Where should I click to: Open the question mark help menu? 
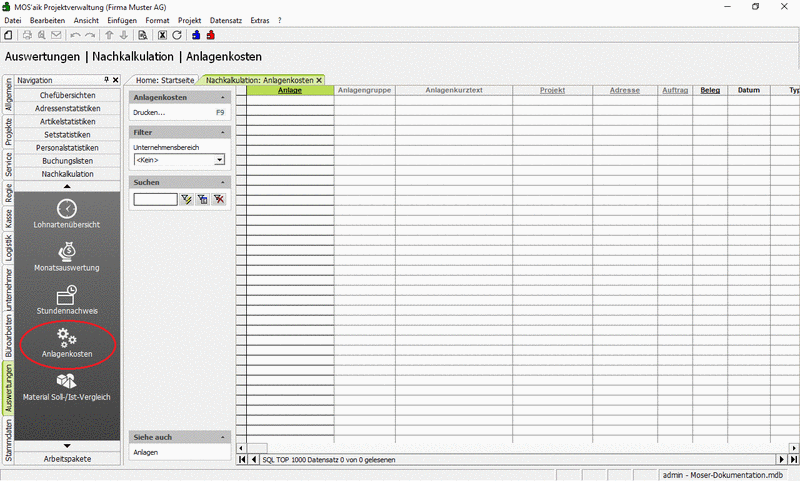280,20
